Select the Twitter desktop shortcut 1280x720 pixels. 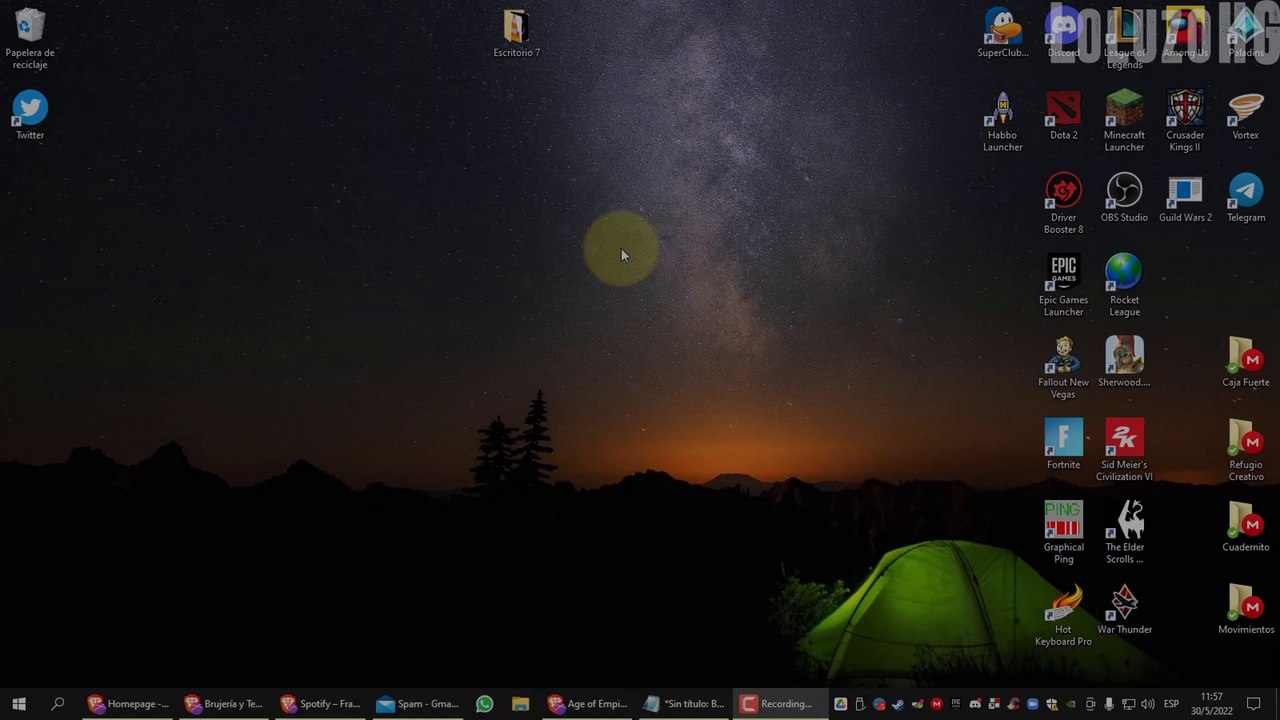pos(30,115)
